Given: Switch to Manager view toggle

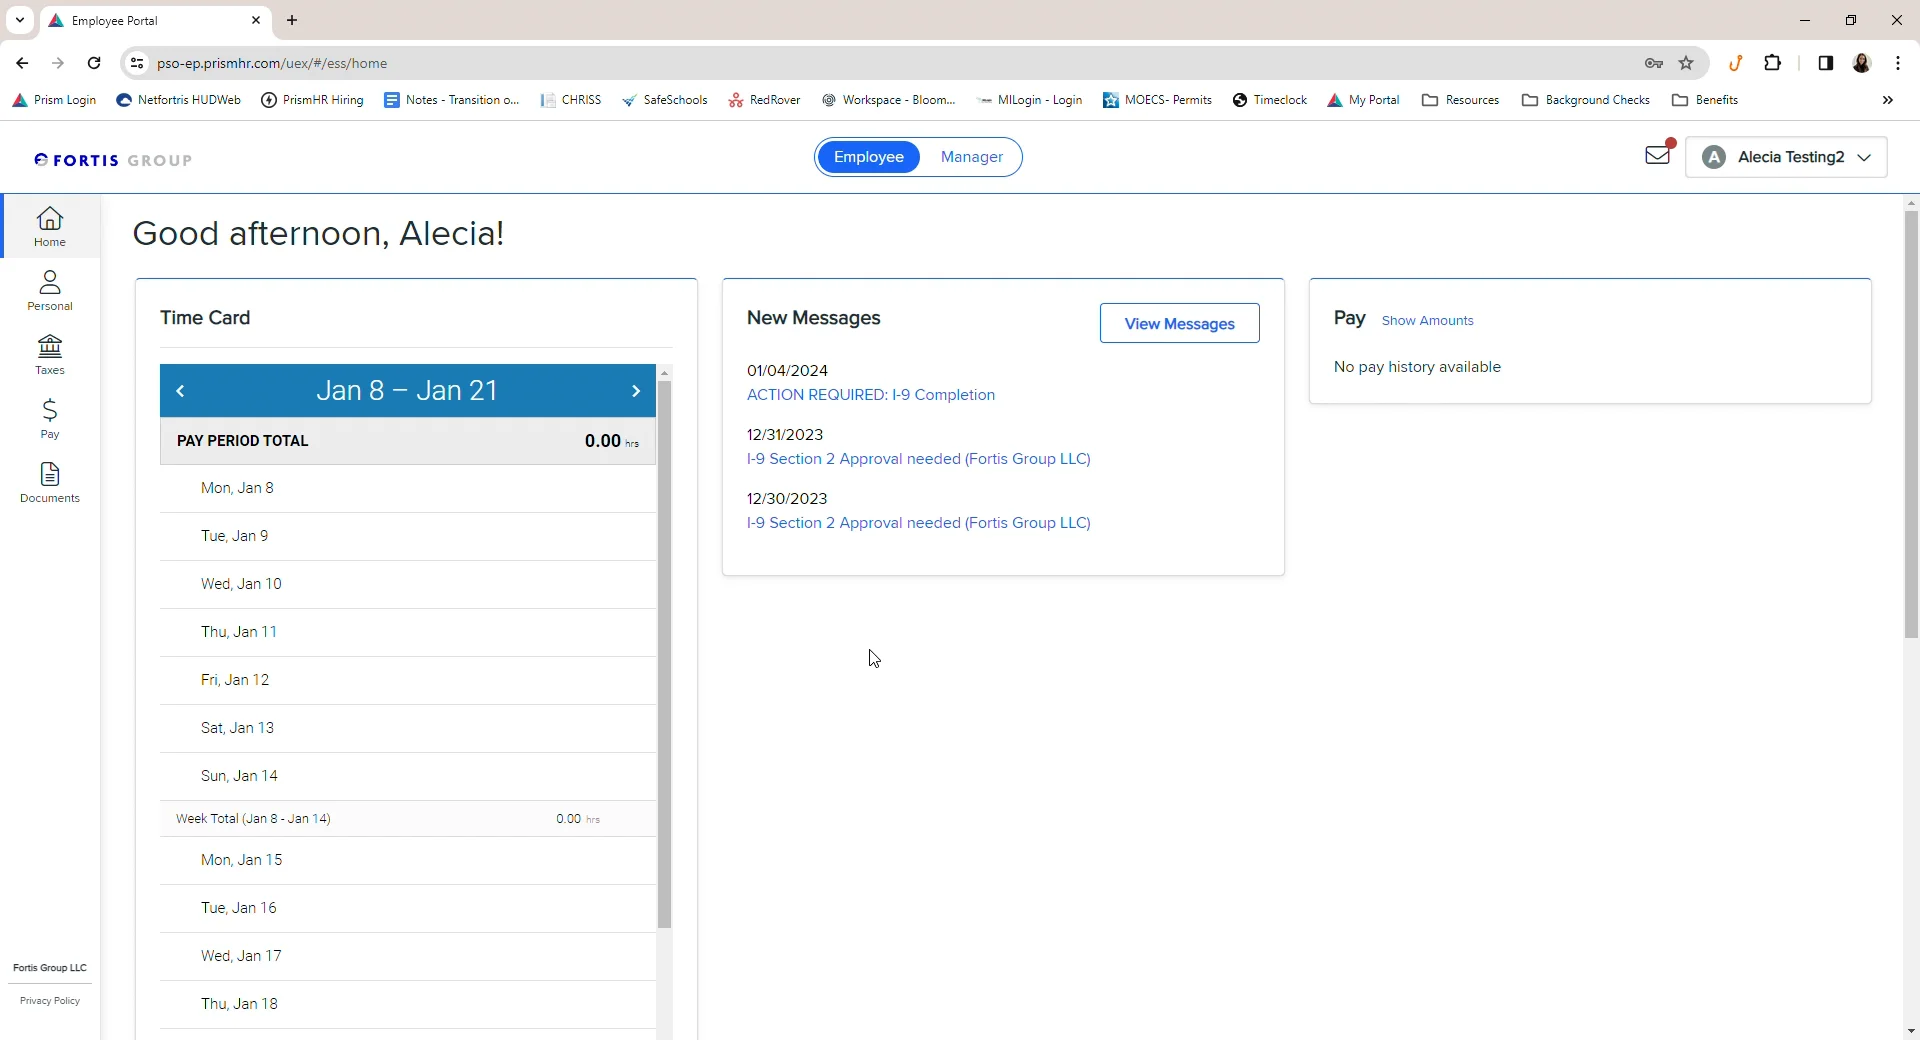Looking at the screenshot, I should [x=971, y=157].
